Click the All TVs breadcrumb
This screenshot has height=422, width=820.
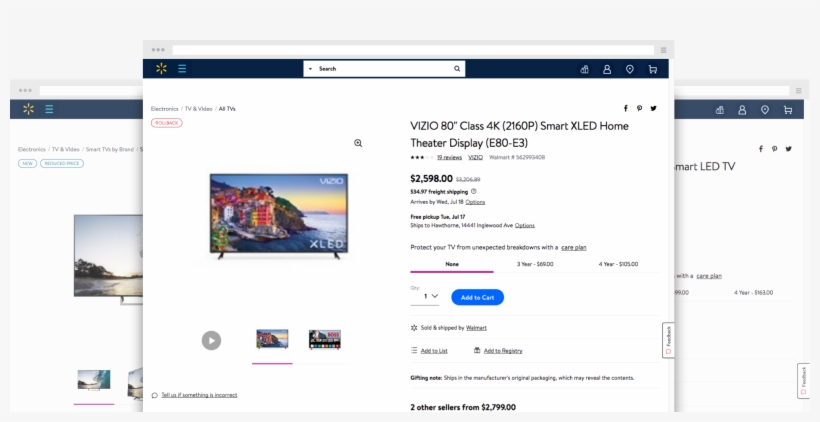click(227, 109)
